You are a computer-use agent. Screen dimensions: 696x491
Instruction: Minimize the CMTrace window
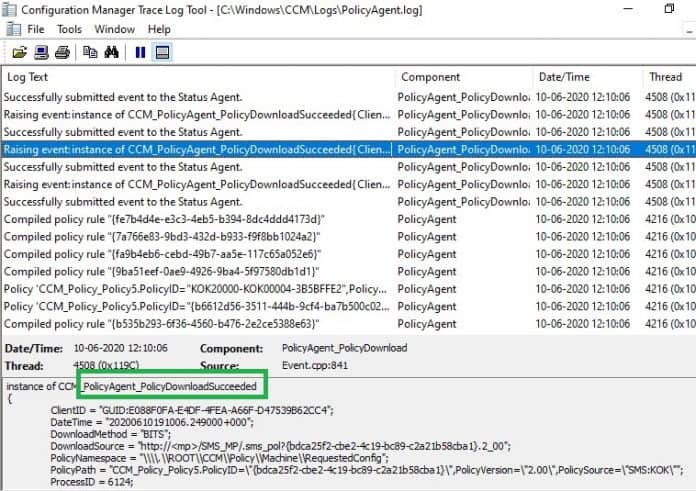(628, 8)
